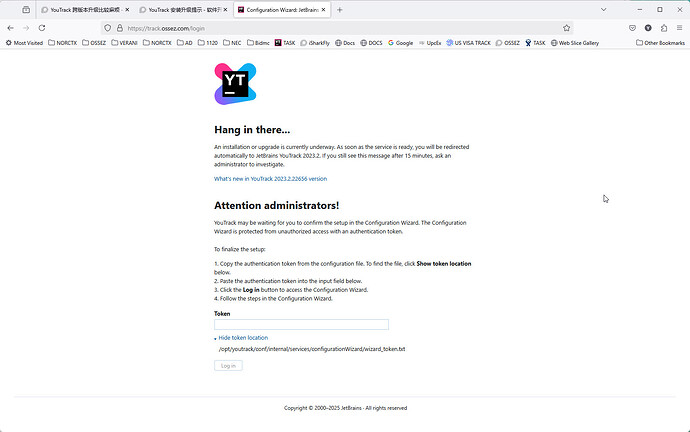The image size is (690, 432).
Task: Open the Firefox hamburger menu
Action: (679, 28)
